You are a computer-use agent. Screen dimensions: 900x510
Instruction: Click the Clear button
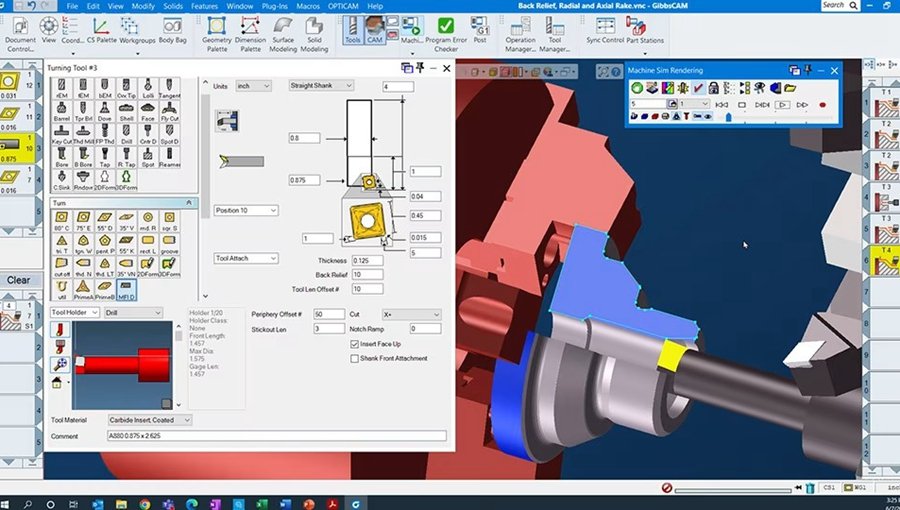pyautogui.click(x=18, y=280)
